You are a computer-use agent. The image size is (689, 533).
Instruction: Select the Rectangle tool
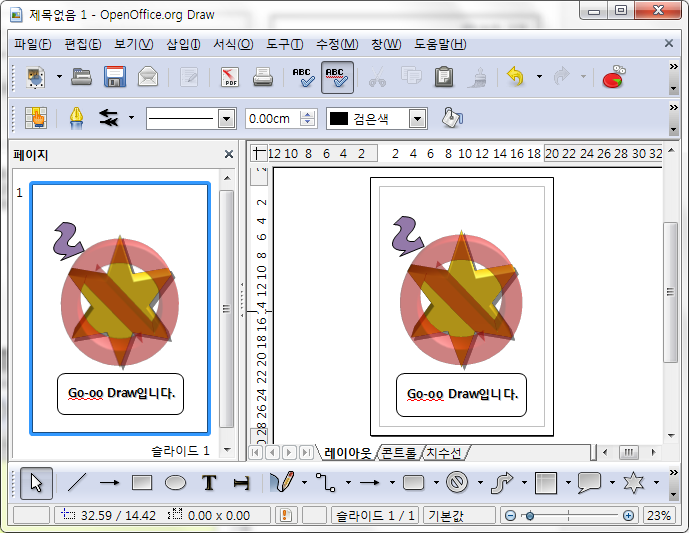pos(142,482)
